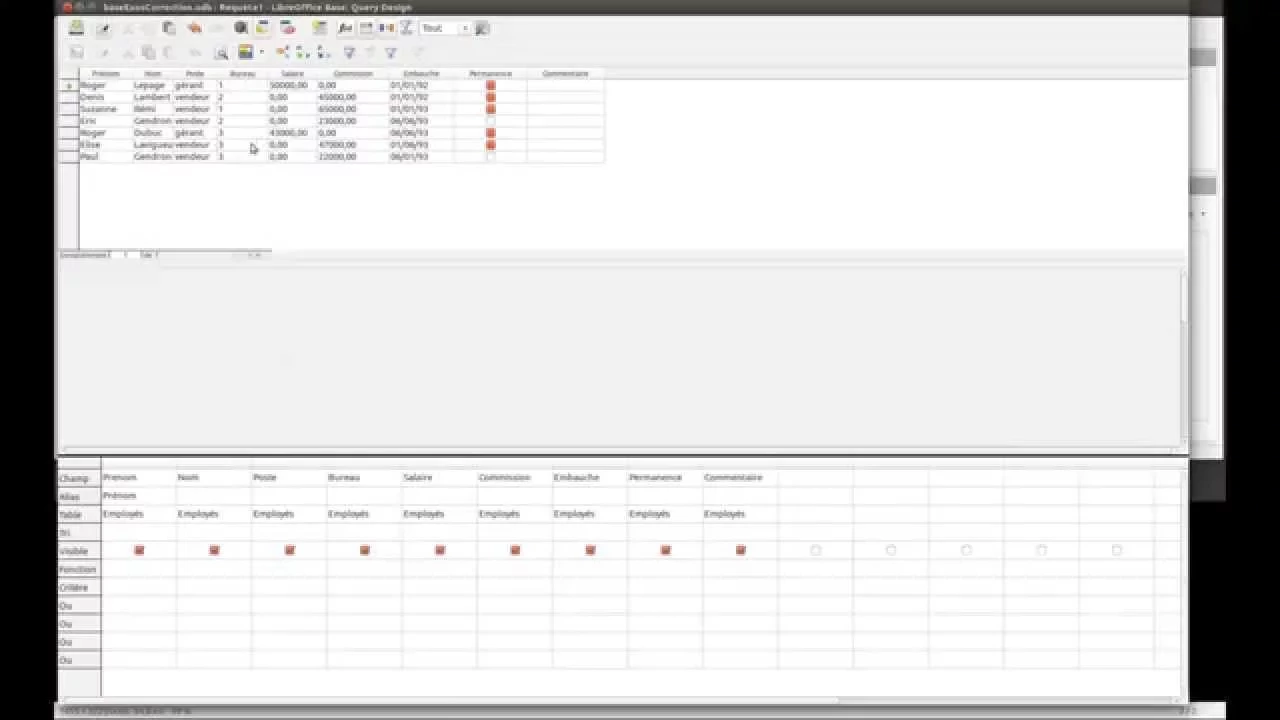Open the Add Tables icon
This screenshot has width=1280, height=720.
click(319, 28)
